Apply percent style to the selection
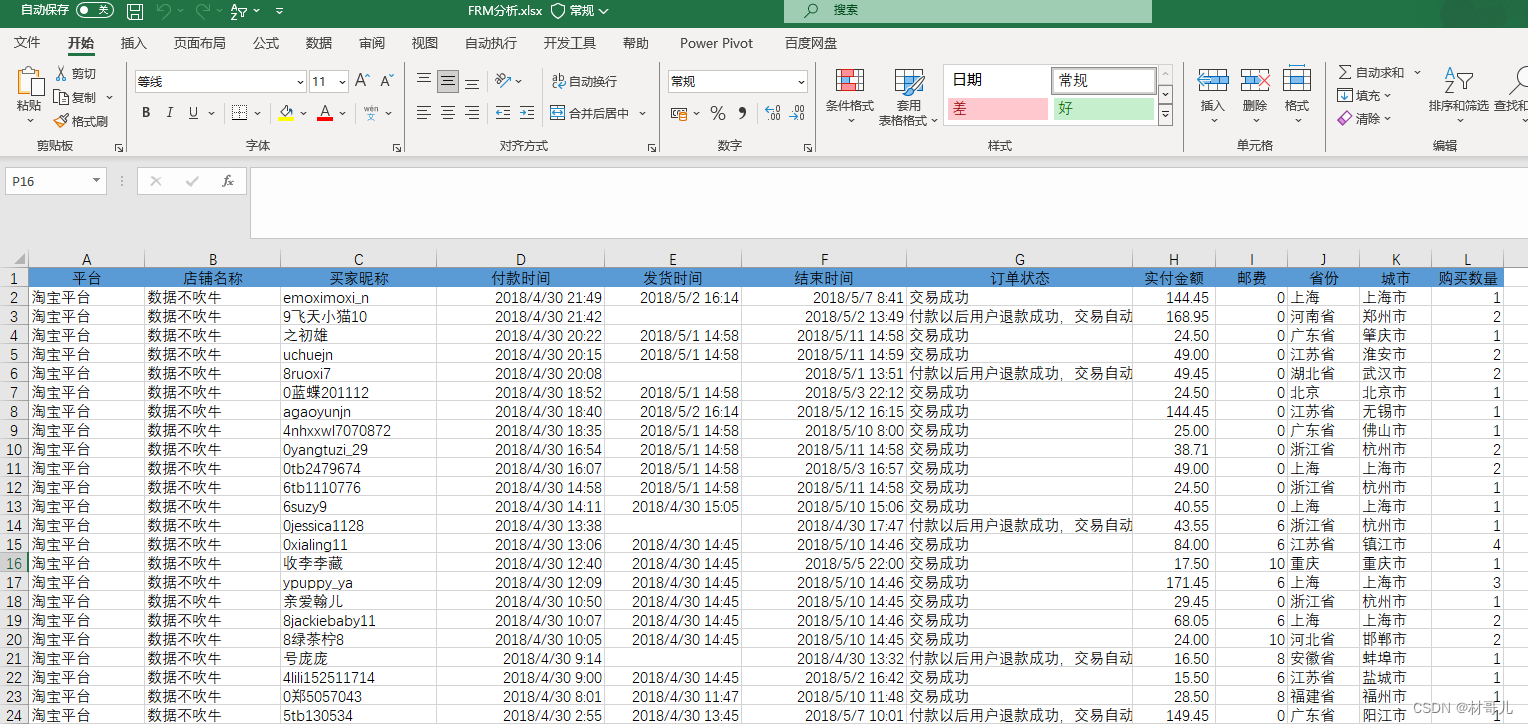The width and height of the screenshot is (1528, 724). pos(717,113)
